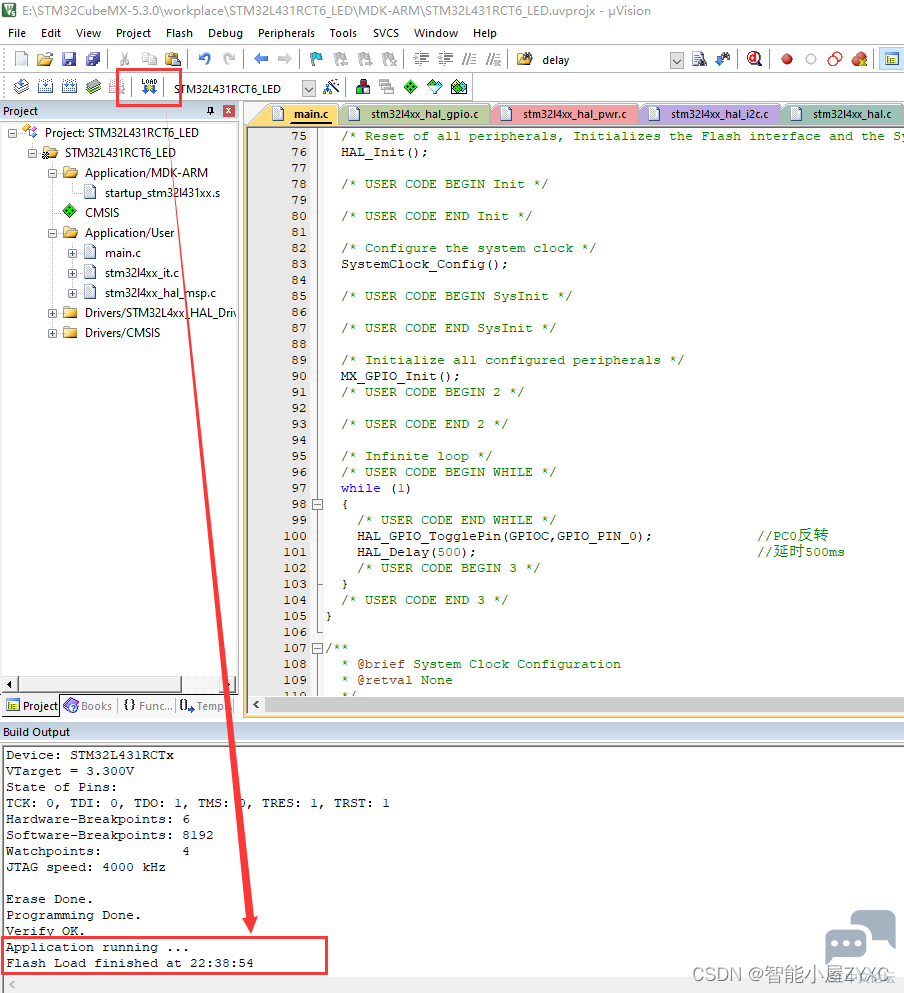Click the find text field containing delay
Image resolution: width=904 pixels, height=993 pixels.
tap(602, 60)
